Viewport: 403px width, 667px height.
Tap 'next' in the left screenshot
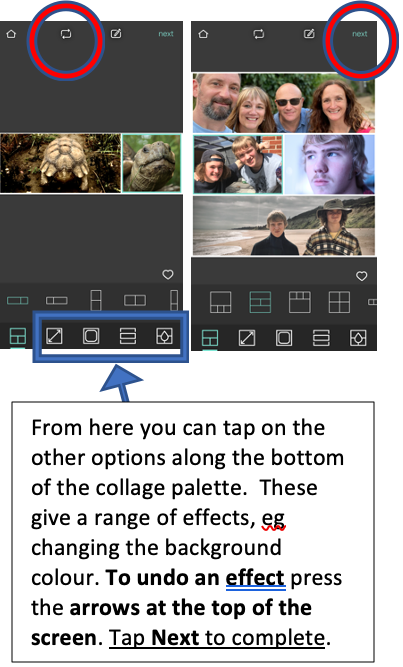(x=166, y=34)
